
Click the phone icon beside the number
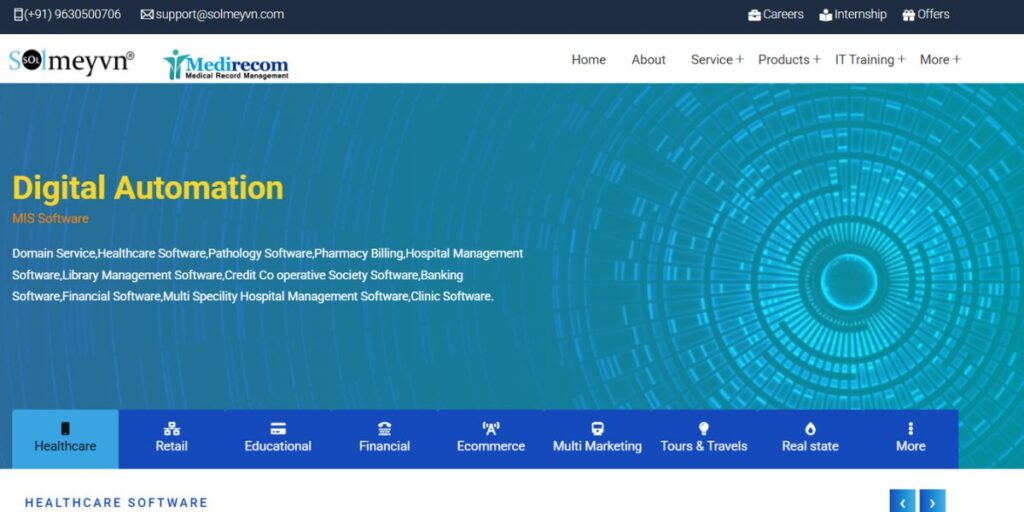tap(18, 15)
